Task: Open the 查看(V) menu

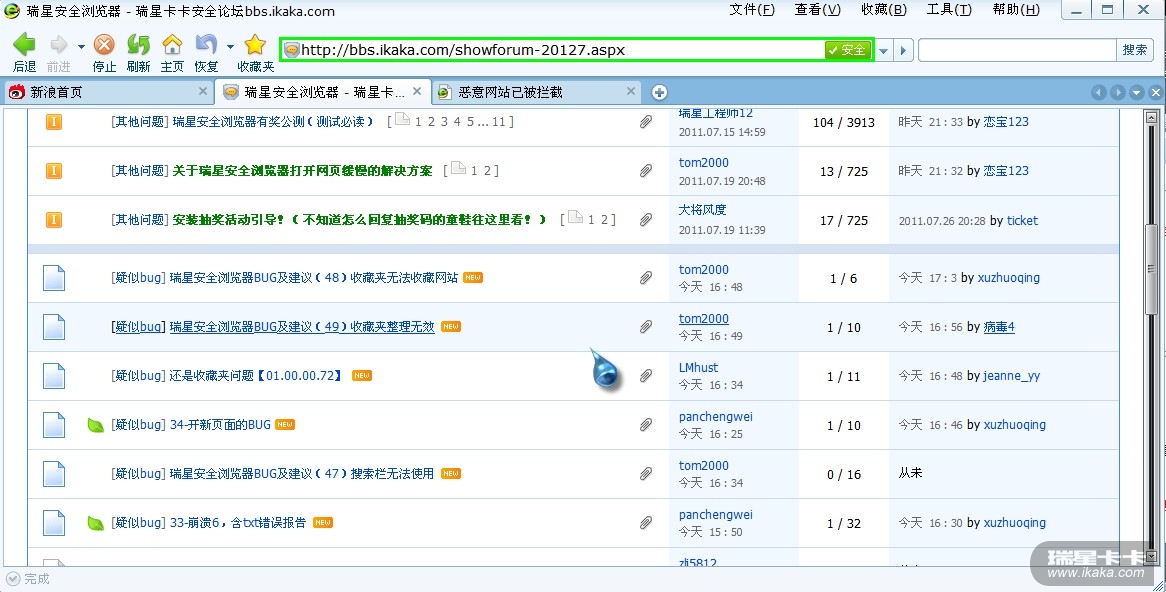Action: click(x=817, y=10)
